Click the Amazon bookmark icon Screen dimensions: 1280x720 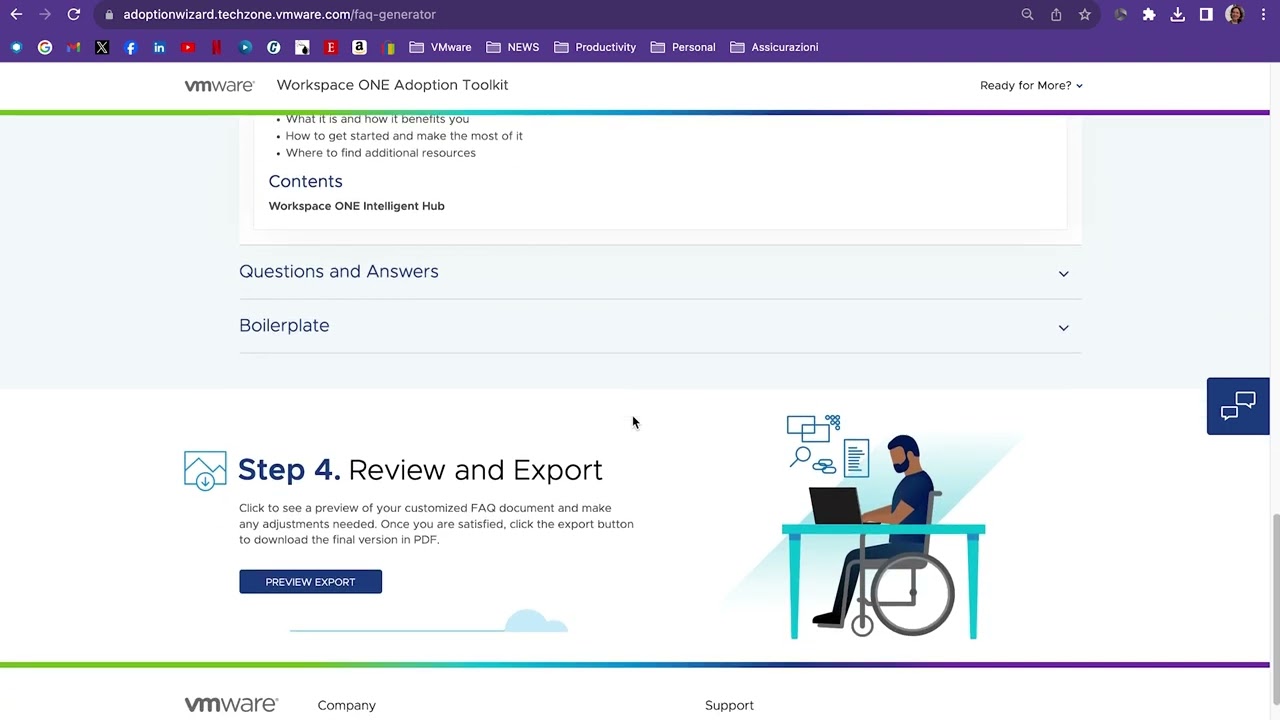359,47
